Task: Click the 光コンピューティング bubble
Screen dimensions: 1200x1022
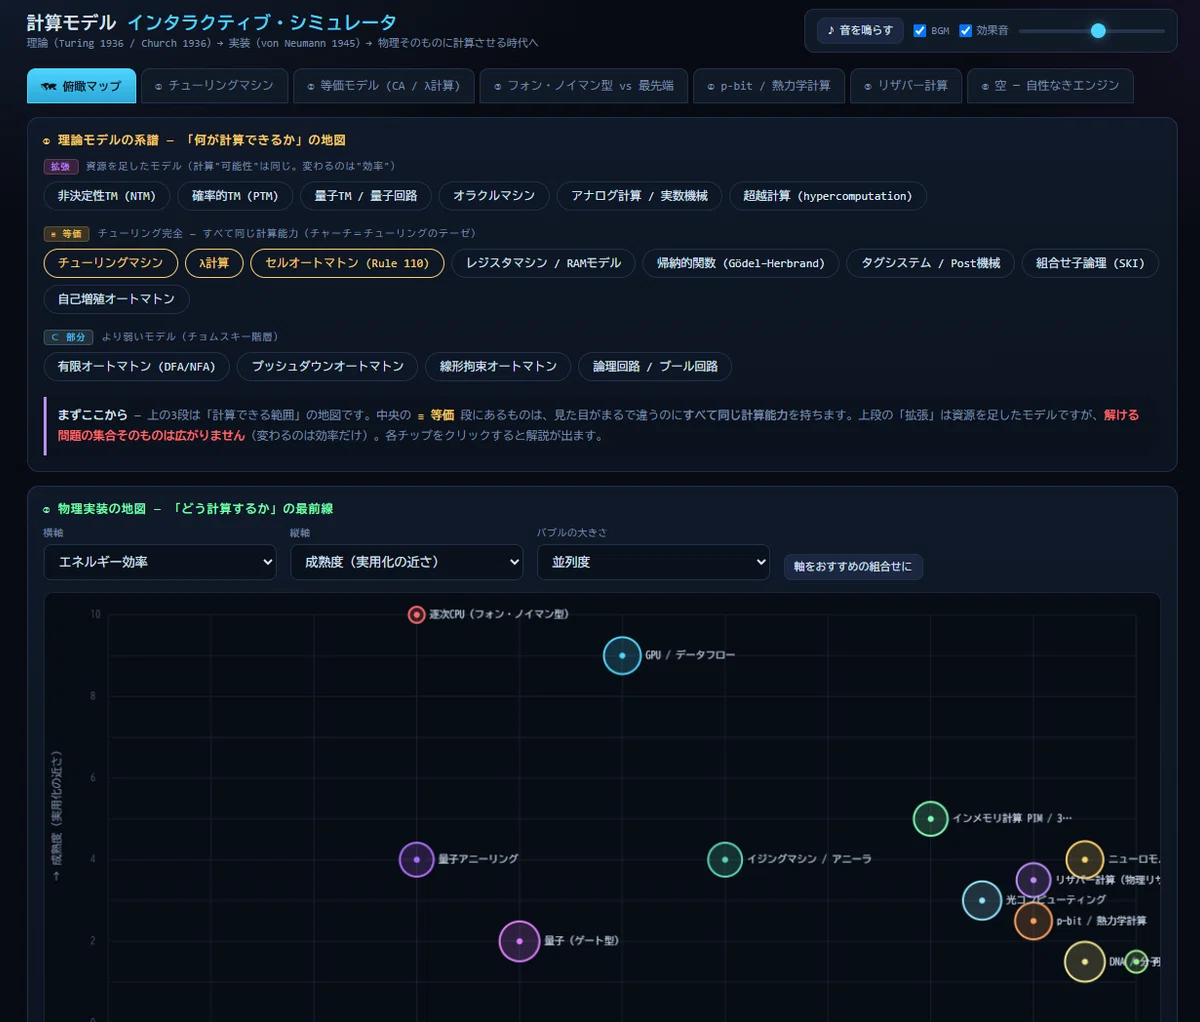Action: click(982, 900)
